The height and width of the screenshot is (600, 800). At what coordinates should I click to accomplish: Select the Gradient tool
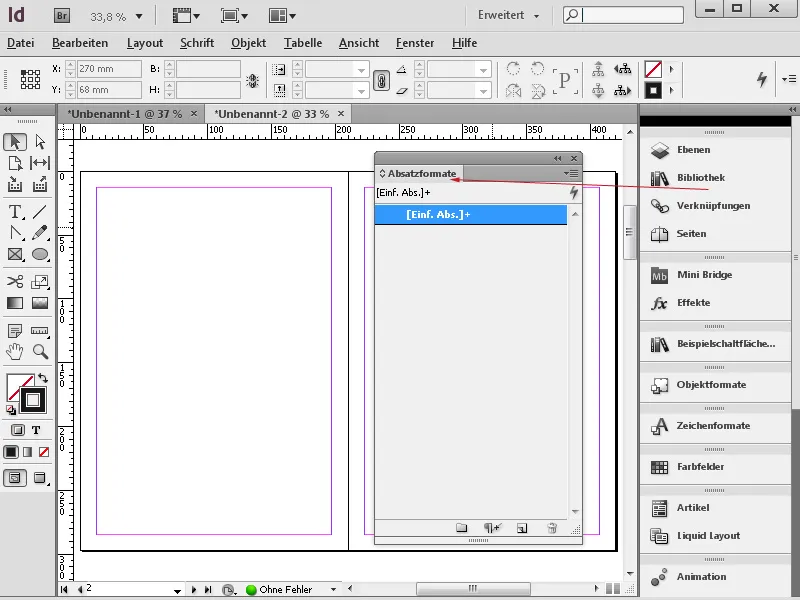14,303
